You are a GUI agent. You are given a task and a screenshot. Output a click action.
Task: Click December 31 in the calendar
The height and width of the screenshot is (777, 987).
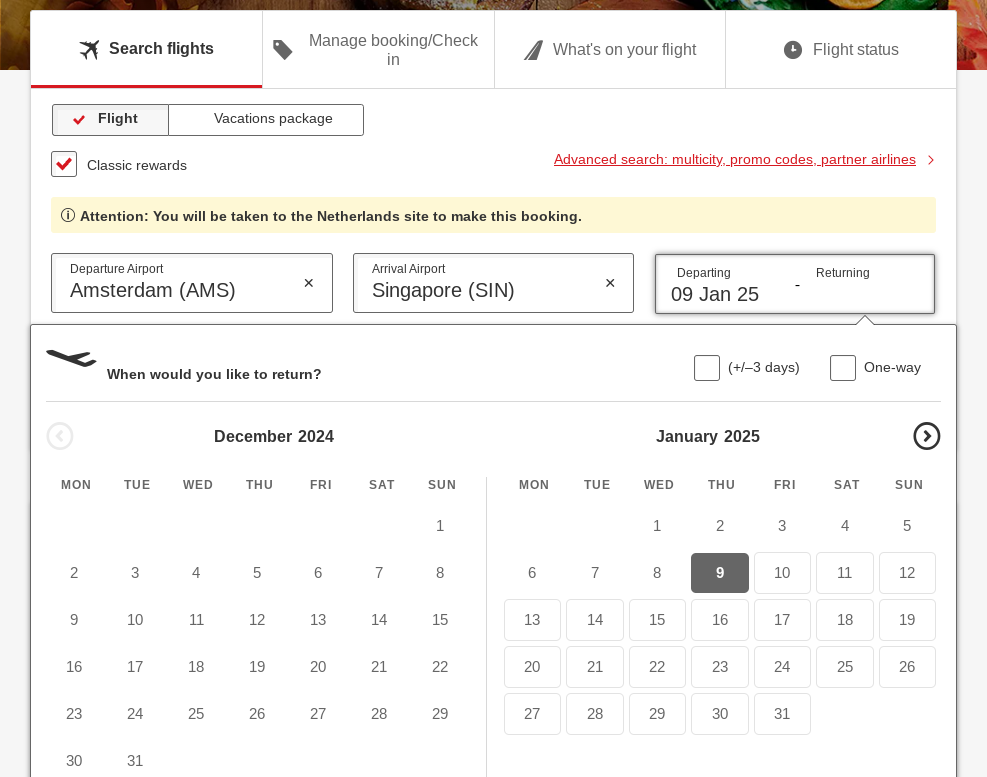click(135, 761)
